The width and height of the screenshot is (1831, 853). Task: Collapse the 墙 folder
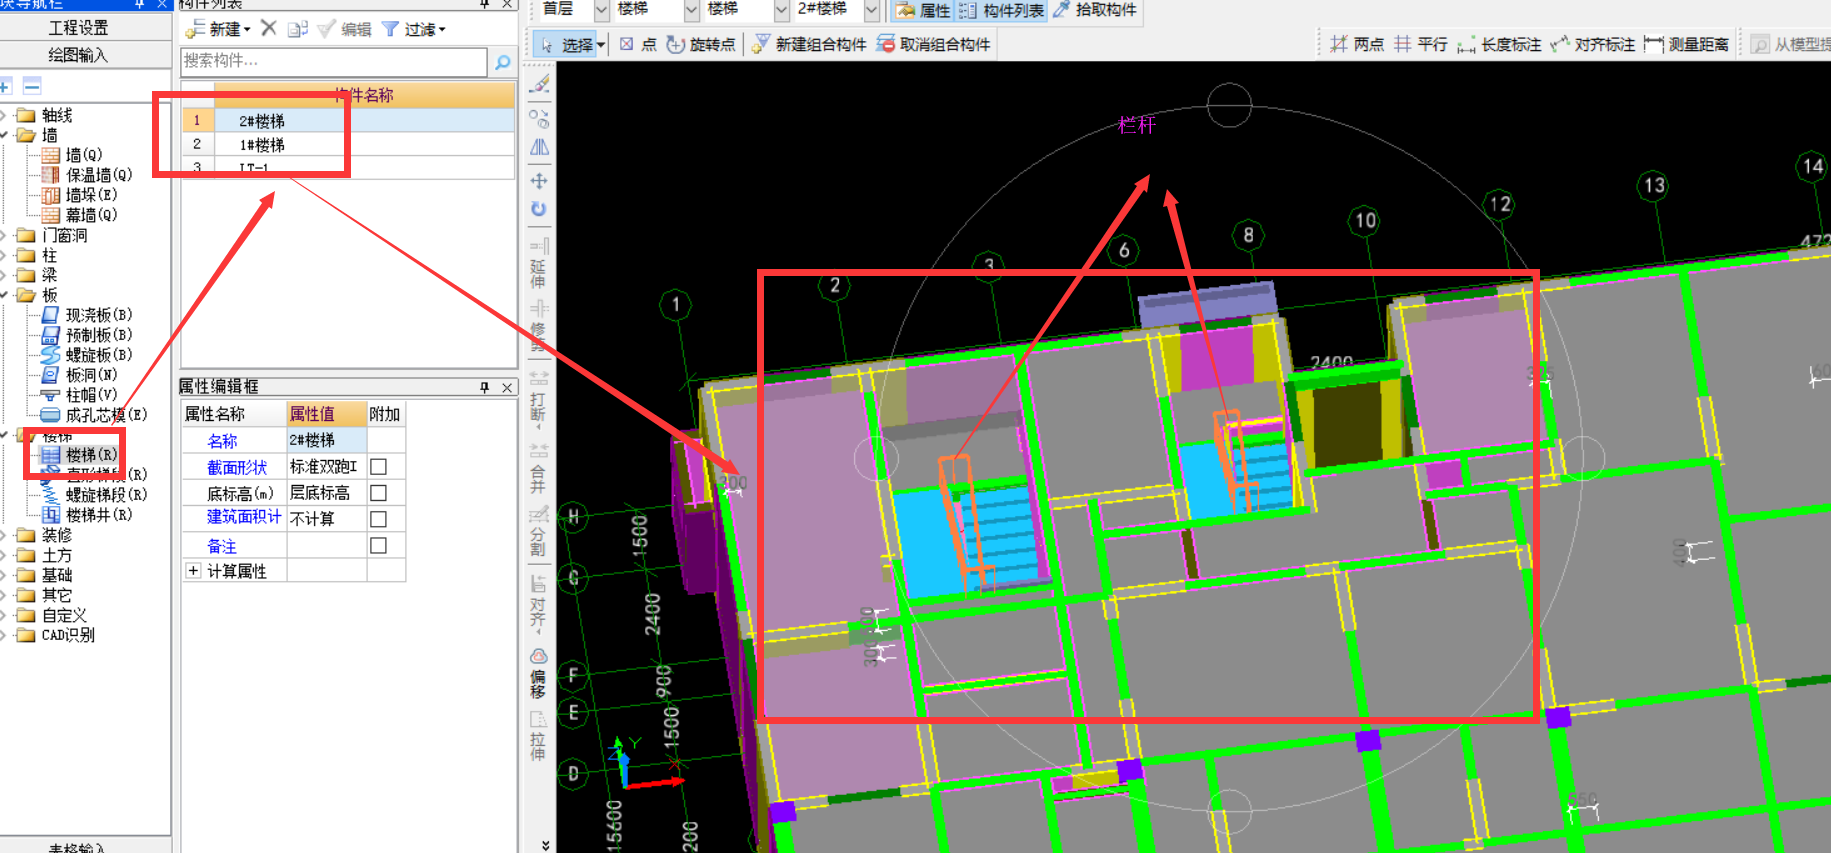tap(4, 135)
